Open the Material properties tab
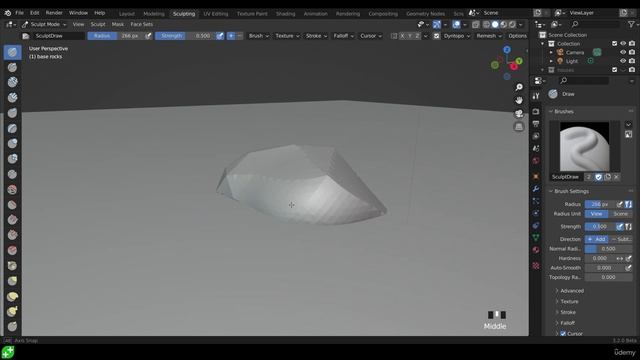 tap(536, 250)
